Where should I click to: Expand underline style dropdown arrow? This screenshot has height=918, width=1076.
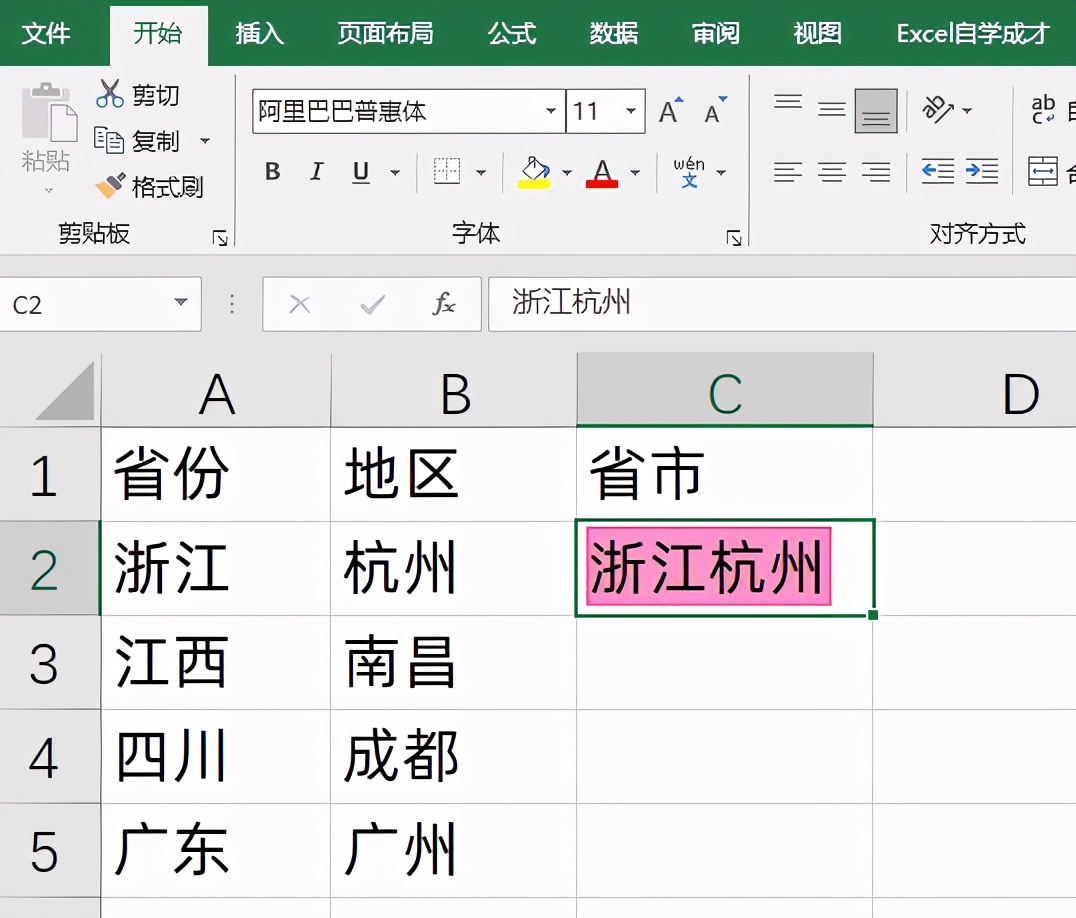point(395,172)
